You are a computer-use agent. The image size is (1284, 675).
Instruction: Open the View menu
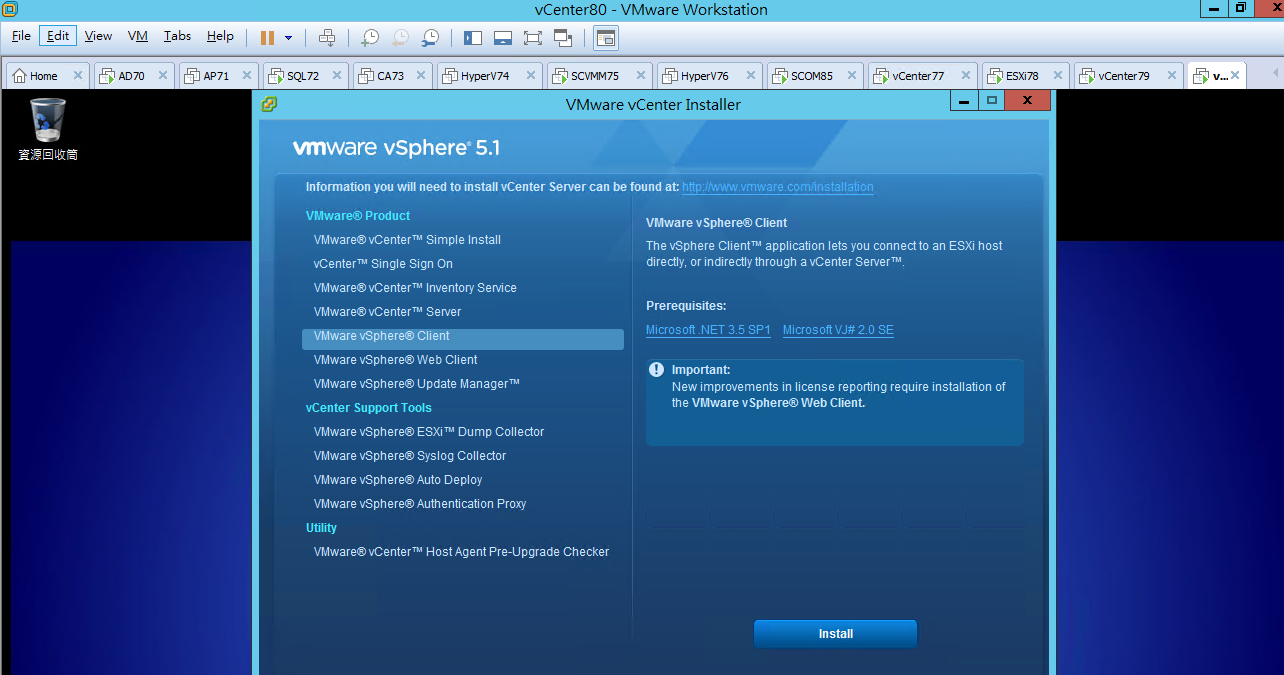(98, 36)
